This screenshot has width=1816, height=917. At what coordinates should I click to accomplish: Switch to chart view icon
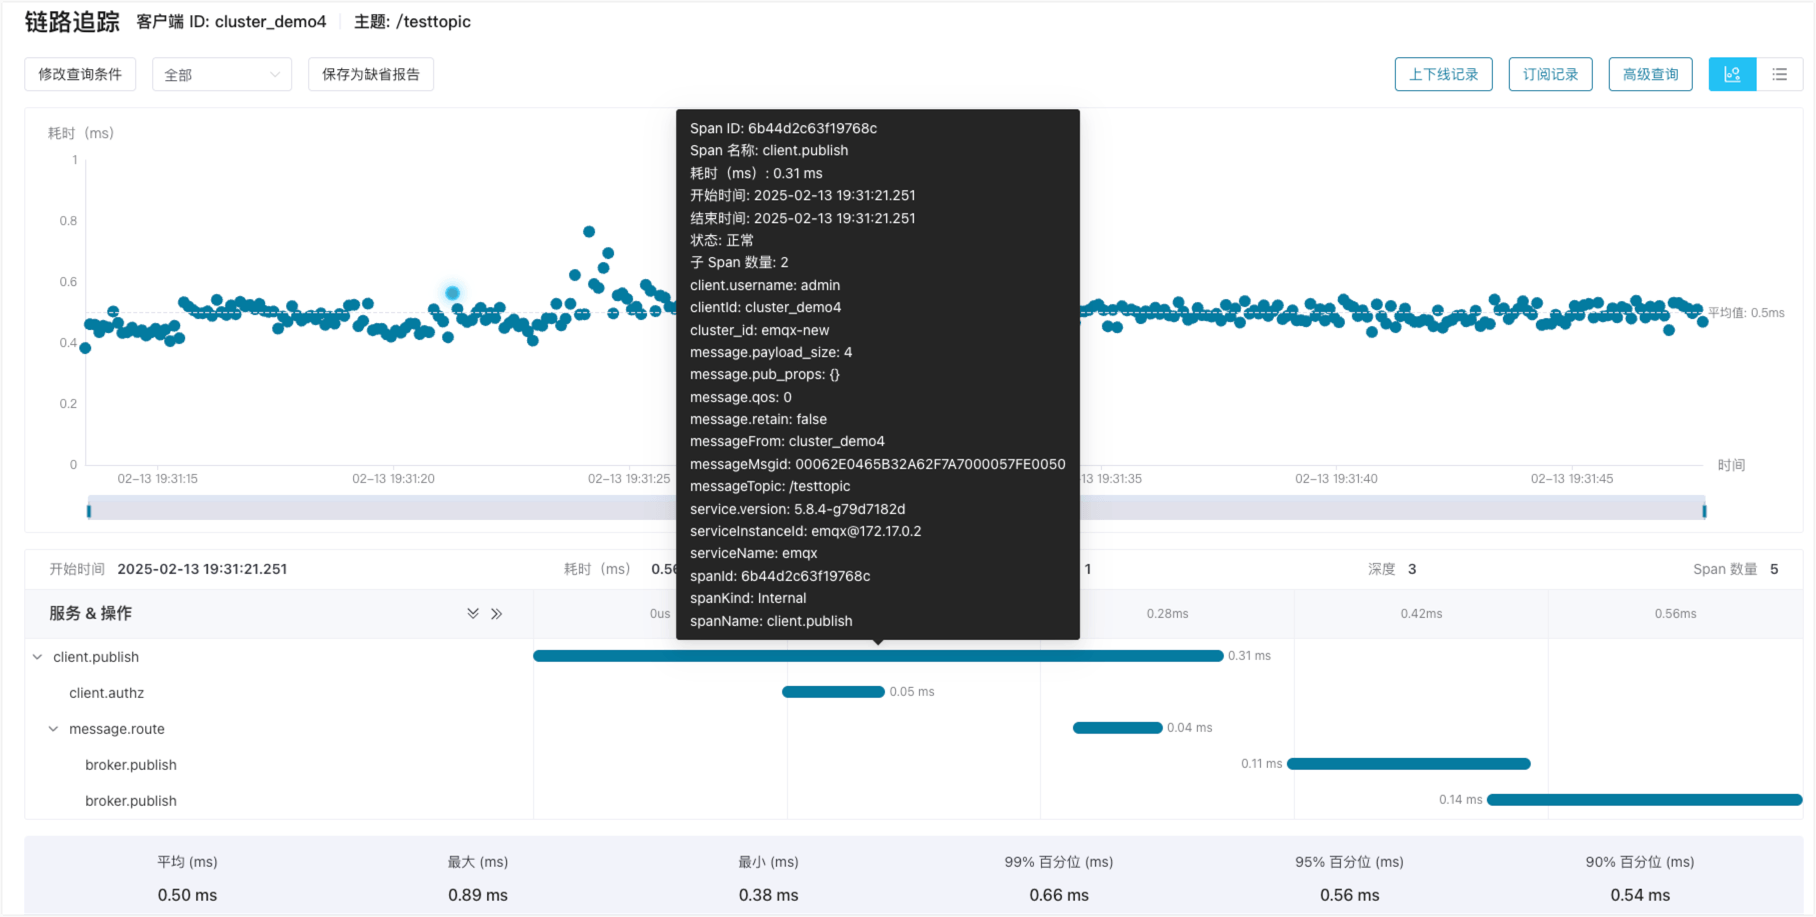tap(1732, 74)
